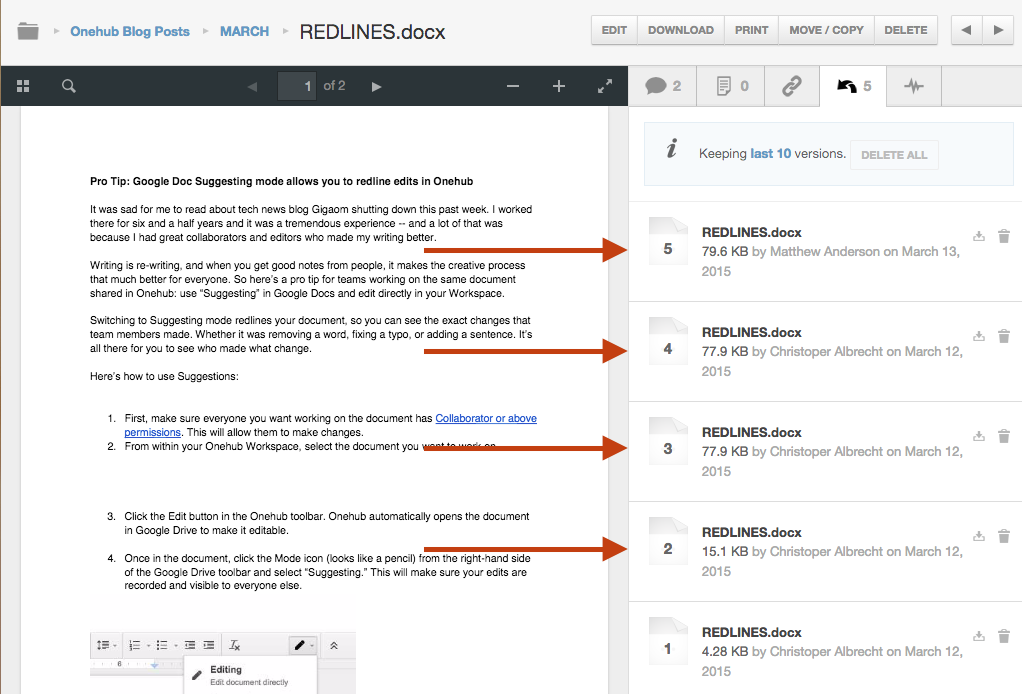Open document search magnifier
The width and height of the screenshot is (1022, 694).
tap(68, 86)
